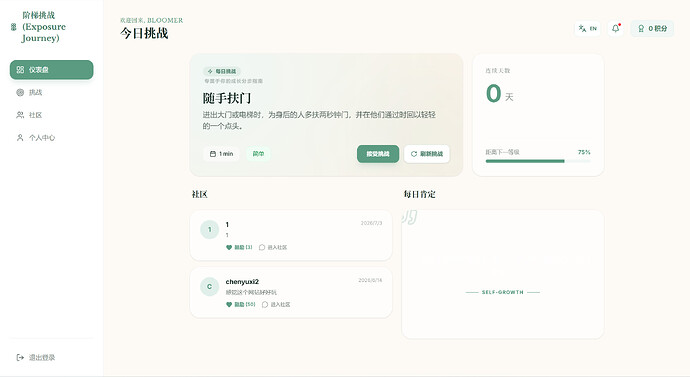The height and width of the screenshot is (377, 690).
Task: Open comments via 进入社区 under post 1
Action: point(273,247)
